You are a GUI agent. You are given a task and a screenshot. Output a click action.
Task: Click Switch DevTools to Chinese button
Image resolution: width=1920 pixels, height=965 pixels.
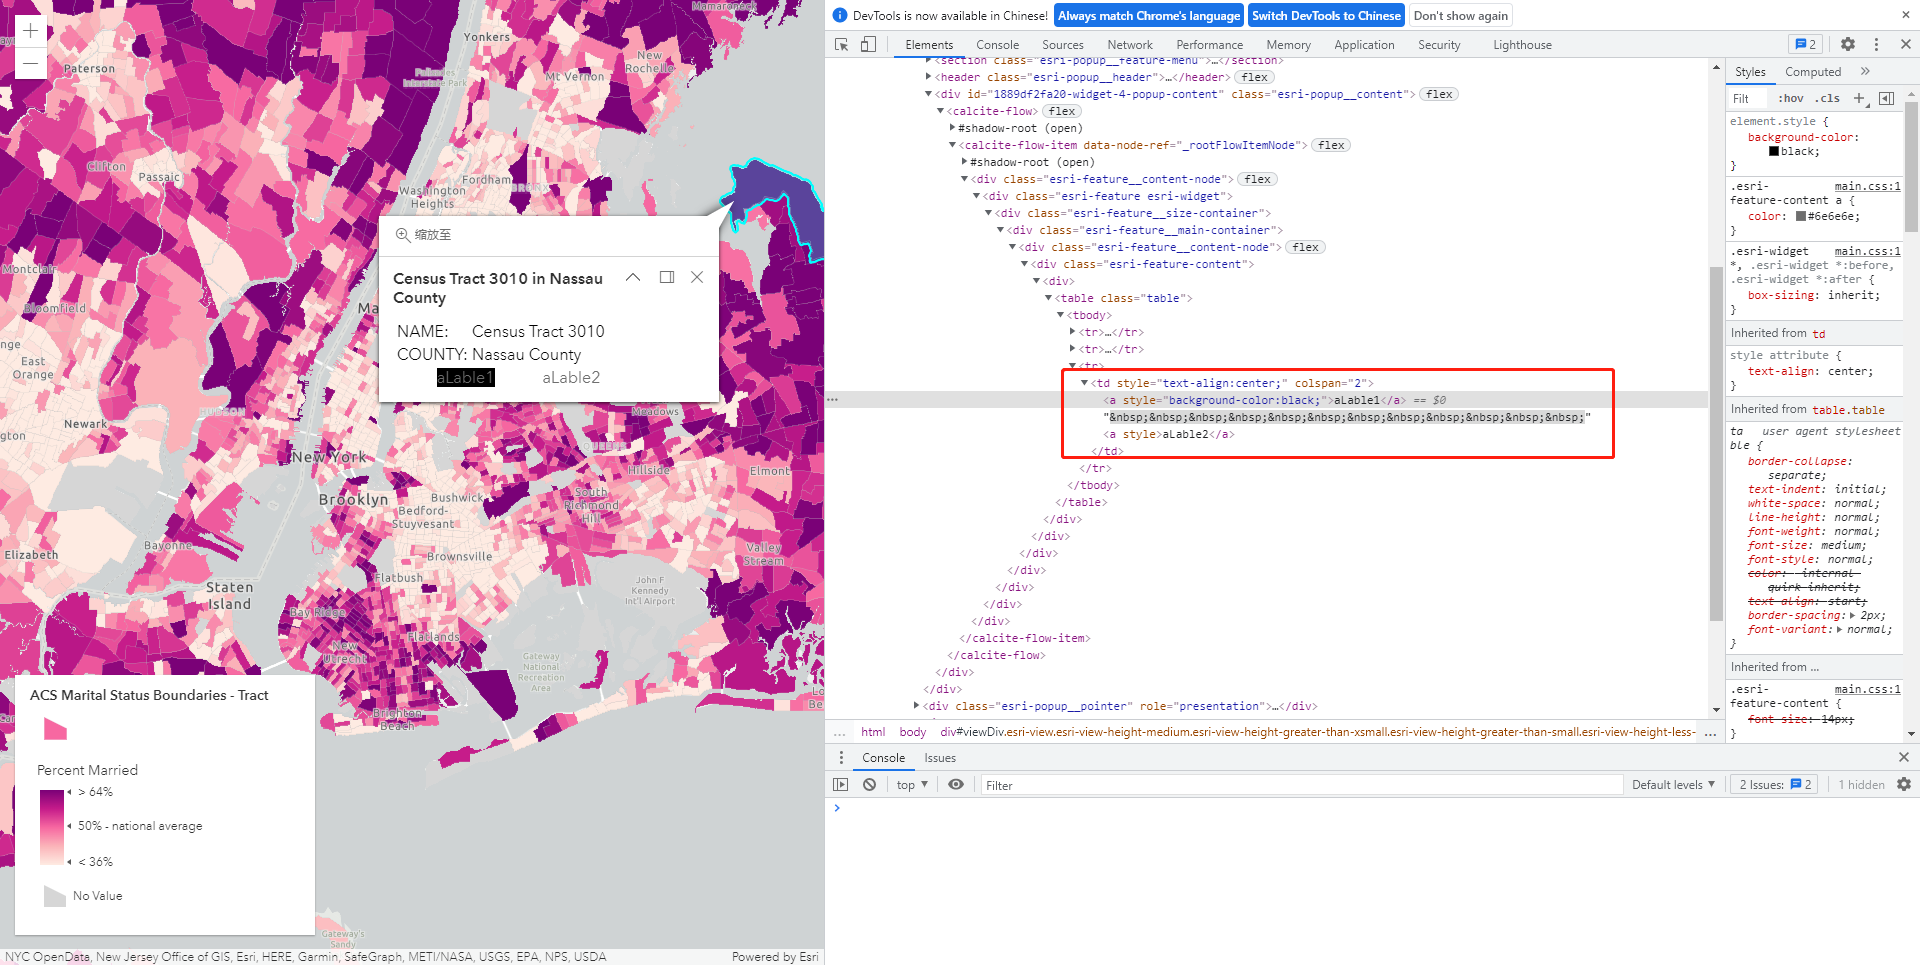pyautogui.click(x=1326, y=15)
